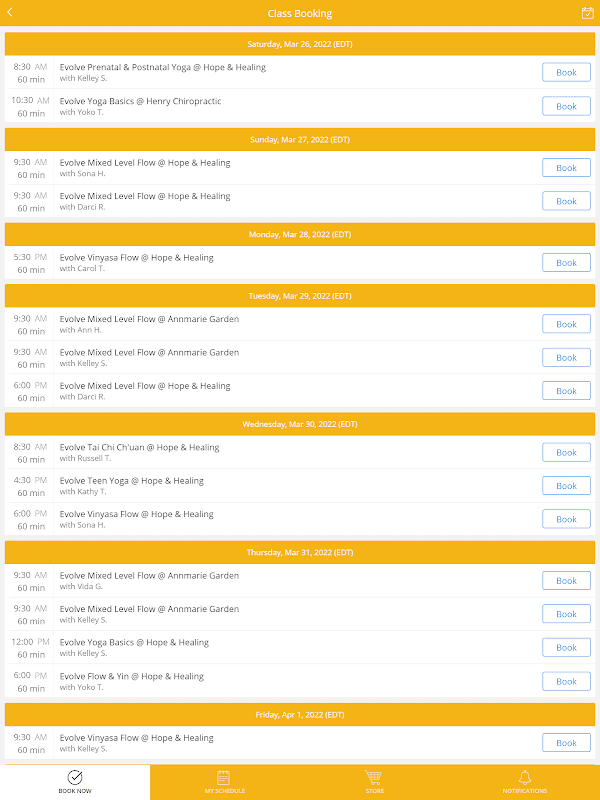Open Thursday Yoga Basics at Hope & Healing
Image resolution: width=600 pixels, height=800 pixels.
click(x=134, y=647)
